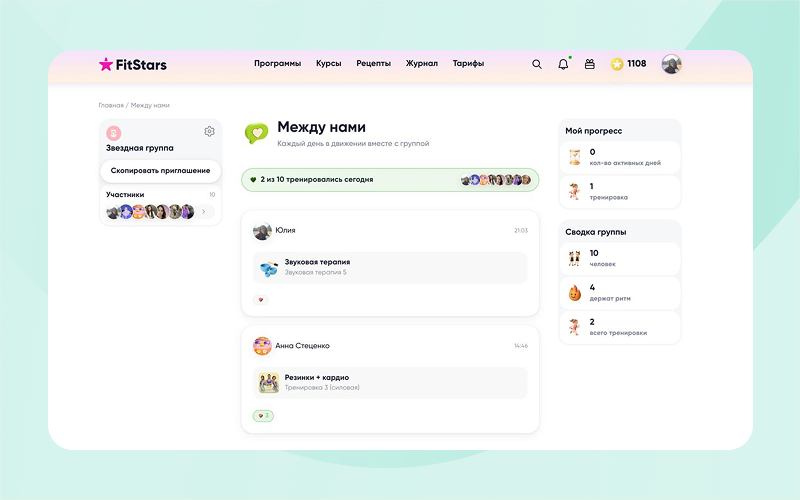Image resolution: width=800 pixels, height=500 pixels.
Task: Click the gold star coin icon
Action: (x=617, y=64)
